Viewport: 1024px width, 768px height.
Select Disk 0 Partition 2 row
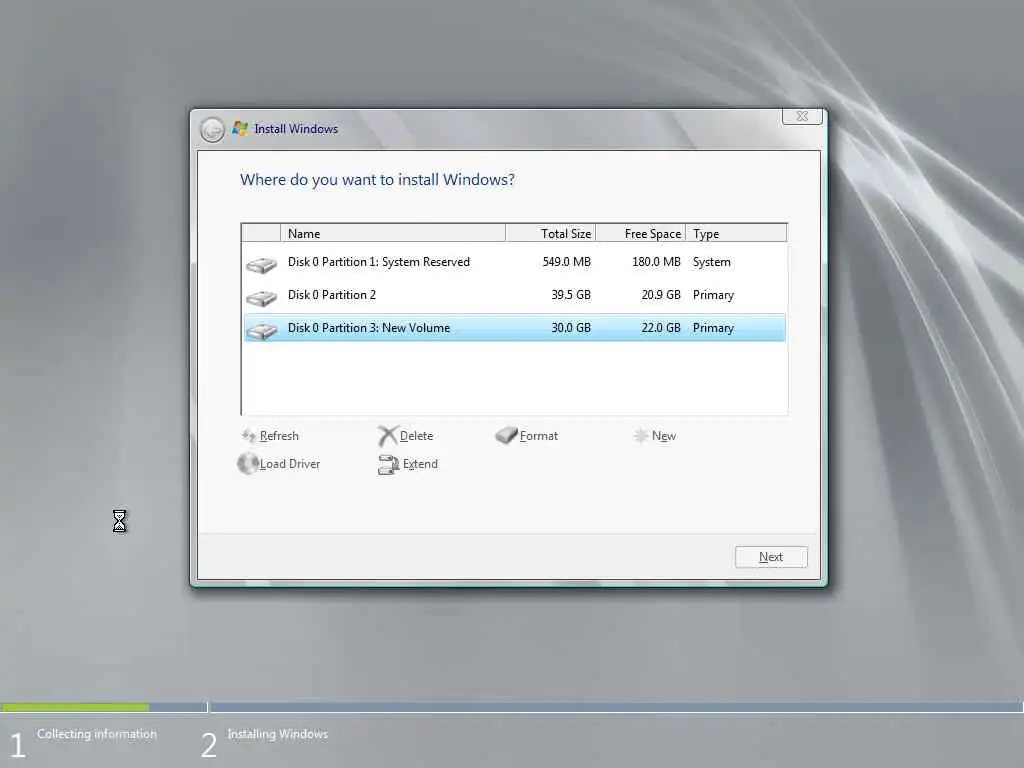(x=515, y=295)
